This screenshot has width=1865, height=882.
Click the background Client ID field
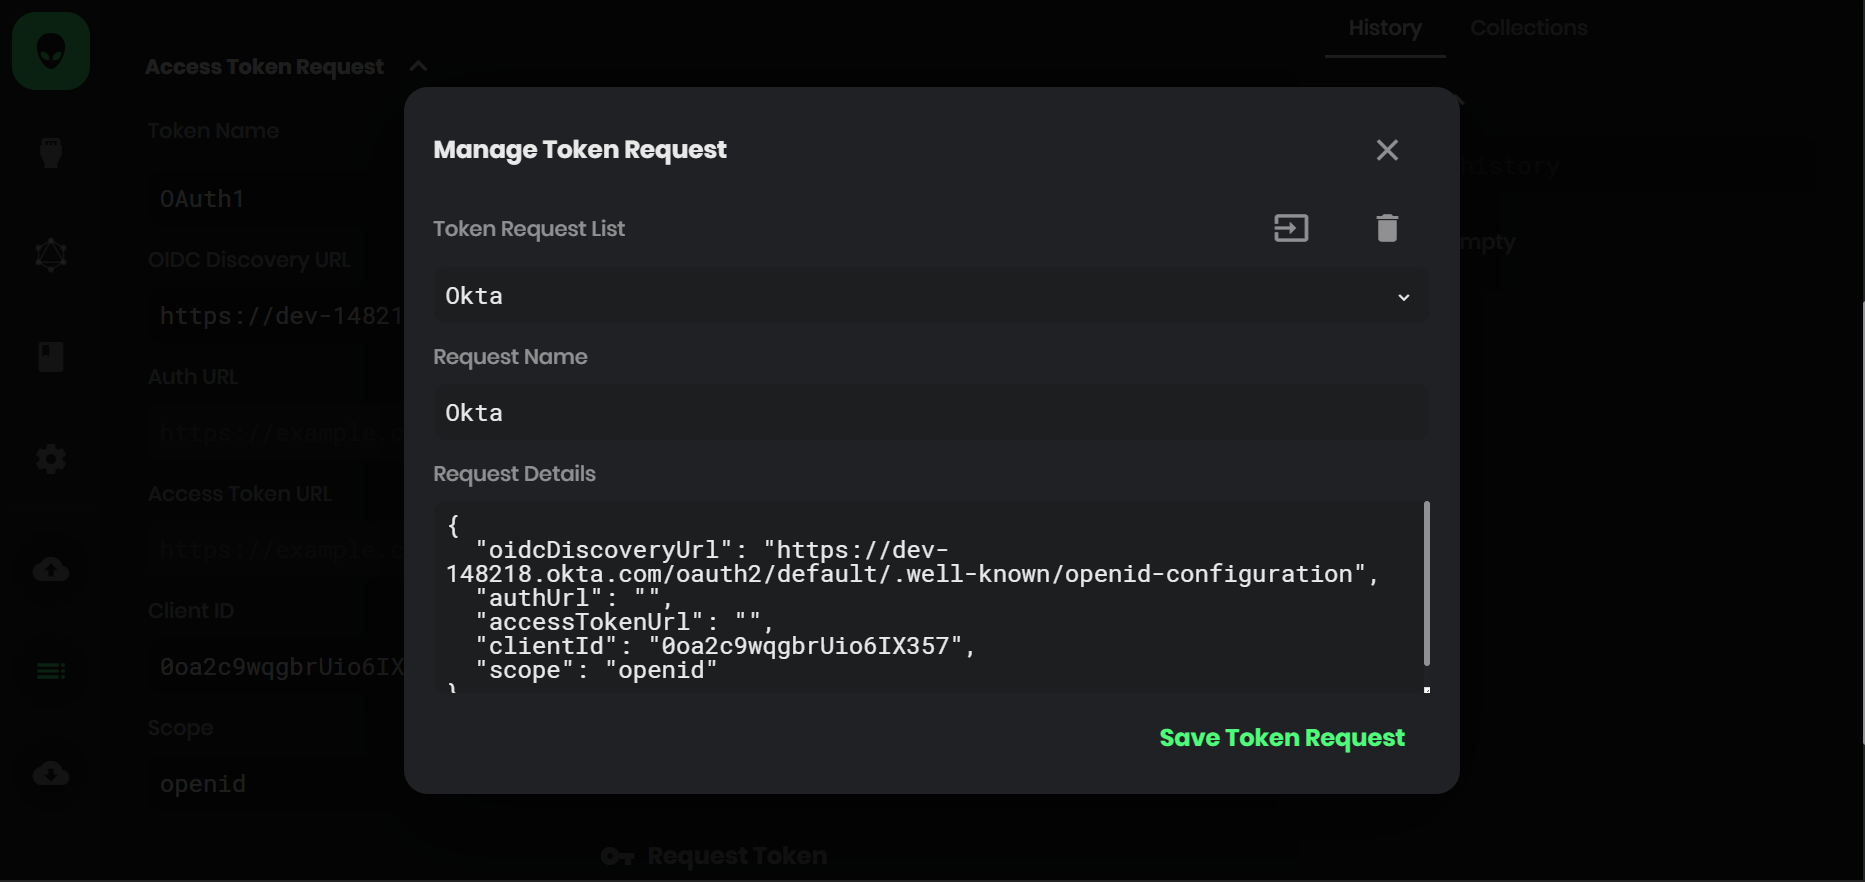pos(278,667)
